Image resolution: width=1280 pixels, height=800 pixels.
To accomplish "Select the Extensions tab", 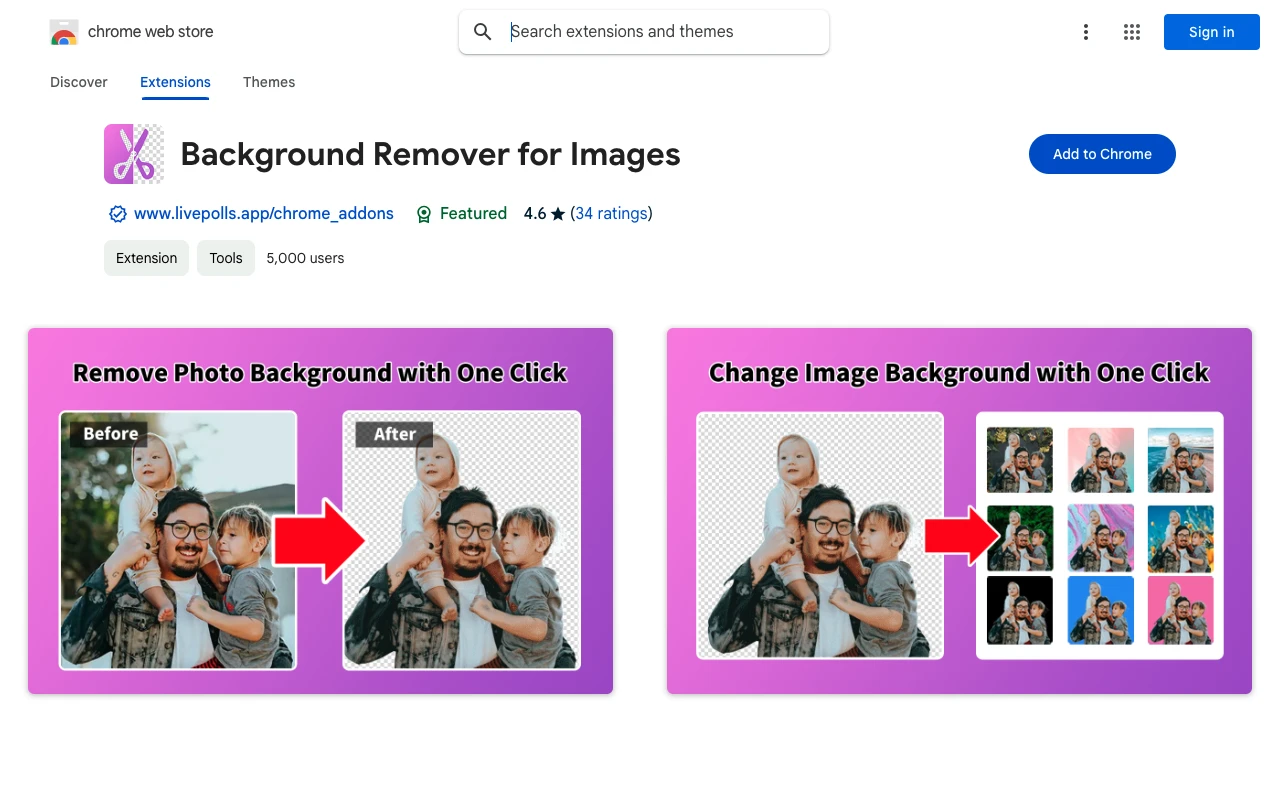I will [x=175, y=82].
